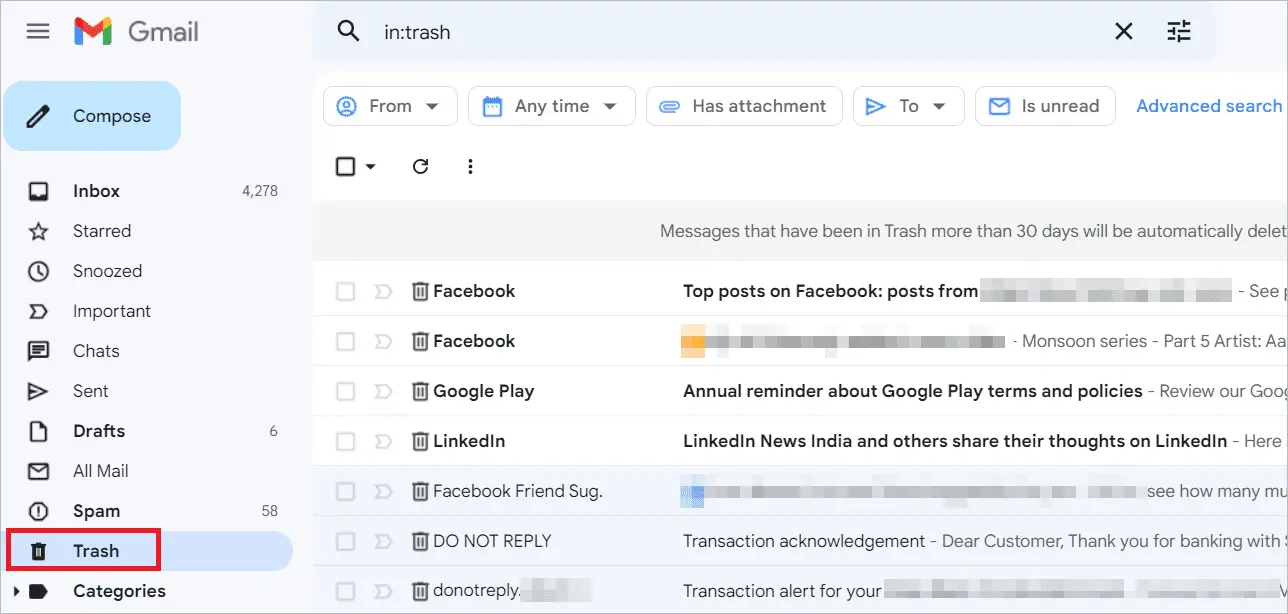This screenshot has width=1288, height=614.
Task: Click the in:trash search field
Action: (x=740, y=32)
